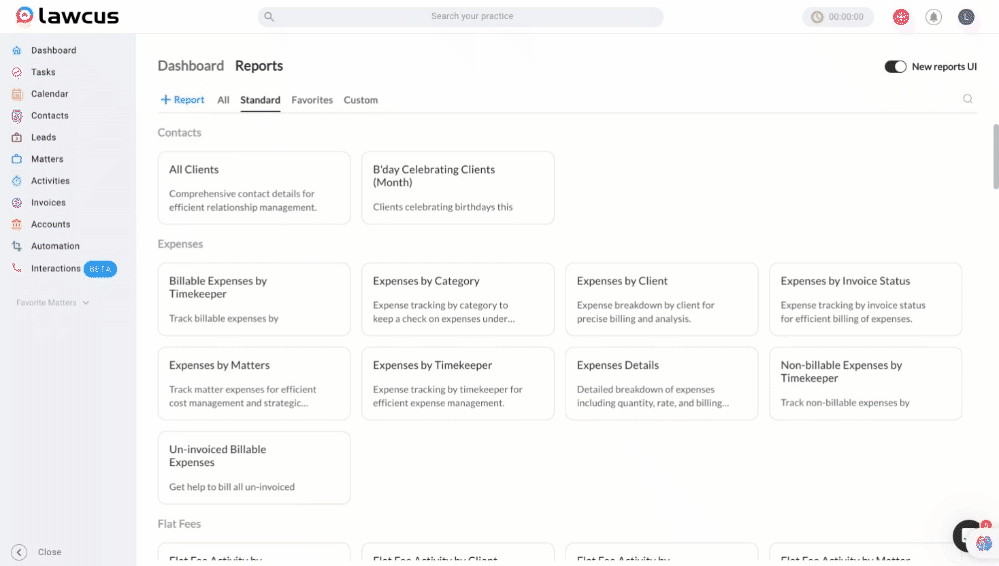Screen dimensions: 999x566
Task: Click the Flat Fees section heading
Action: pos(179,524)
